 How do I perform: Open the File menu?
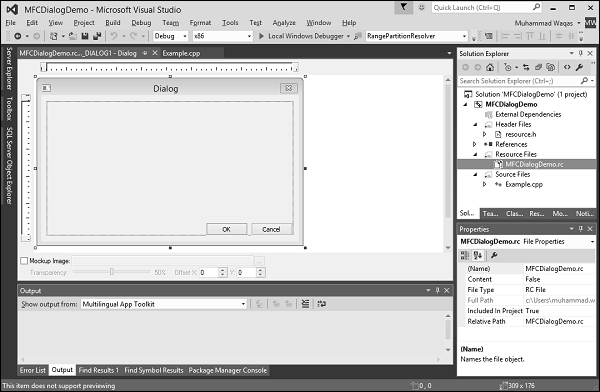(x=11, y=23)
